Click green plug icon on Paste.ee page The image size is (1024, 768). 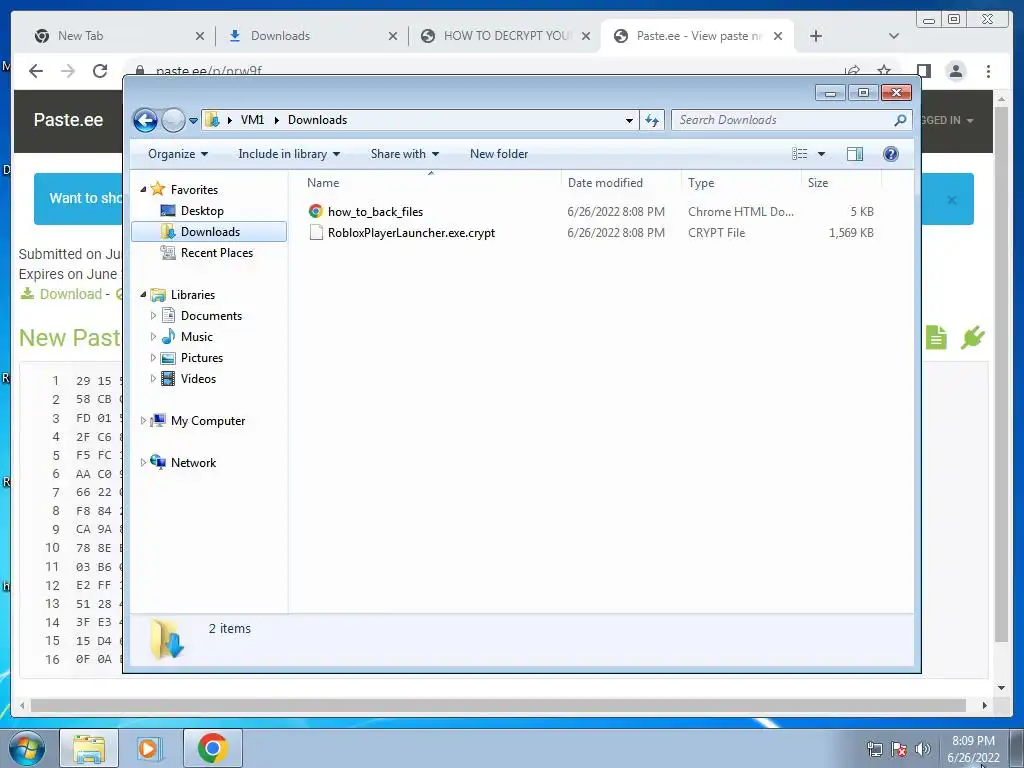(972, 338)
